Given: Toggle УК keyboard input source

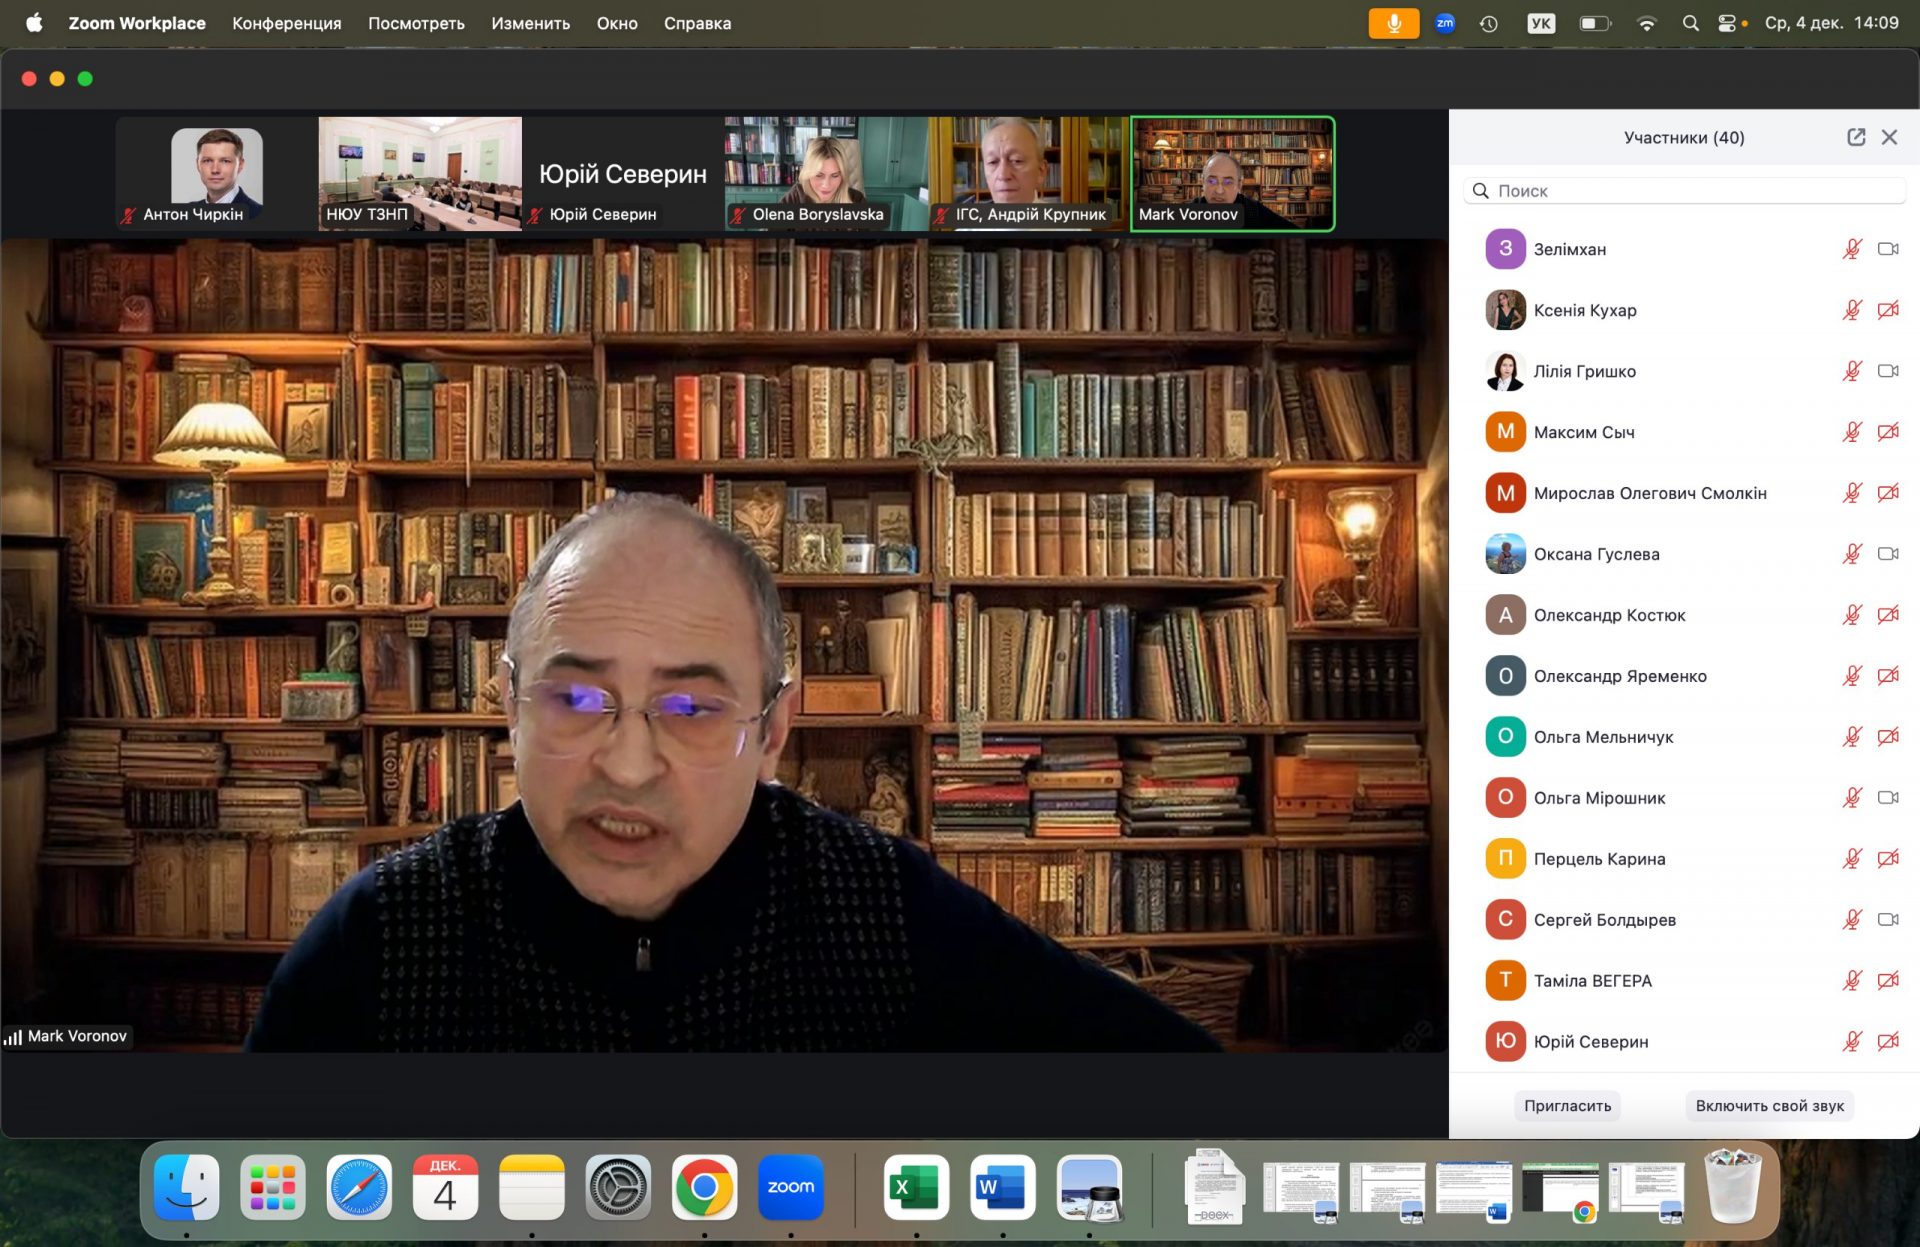Looking at the screenshot, I should tap(1541, 23).
